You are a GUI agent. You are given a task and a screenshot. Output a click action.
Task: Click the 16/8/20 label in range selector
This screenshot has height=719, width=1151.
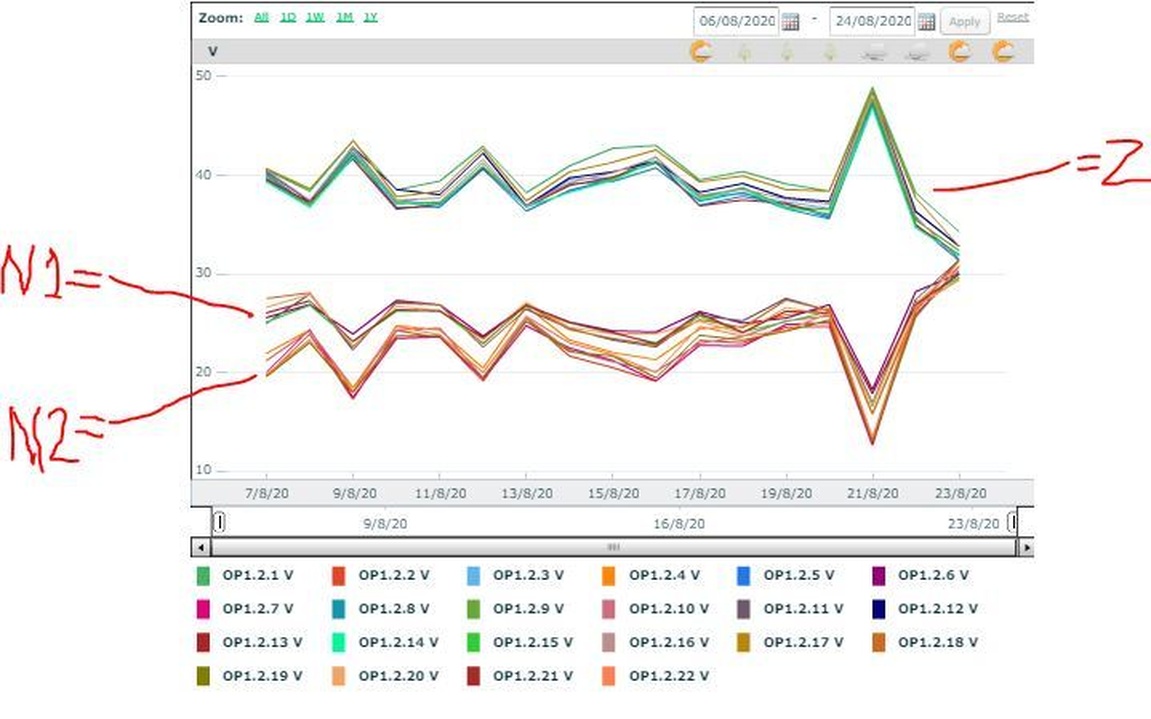(679, 524)
